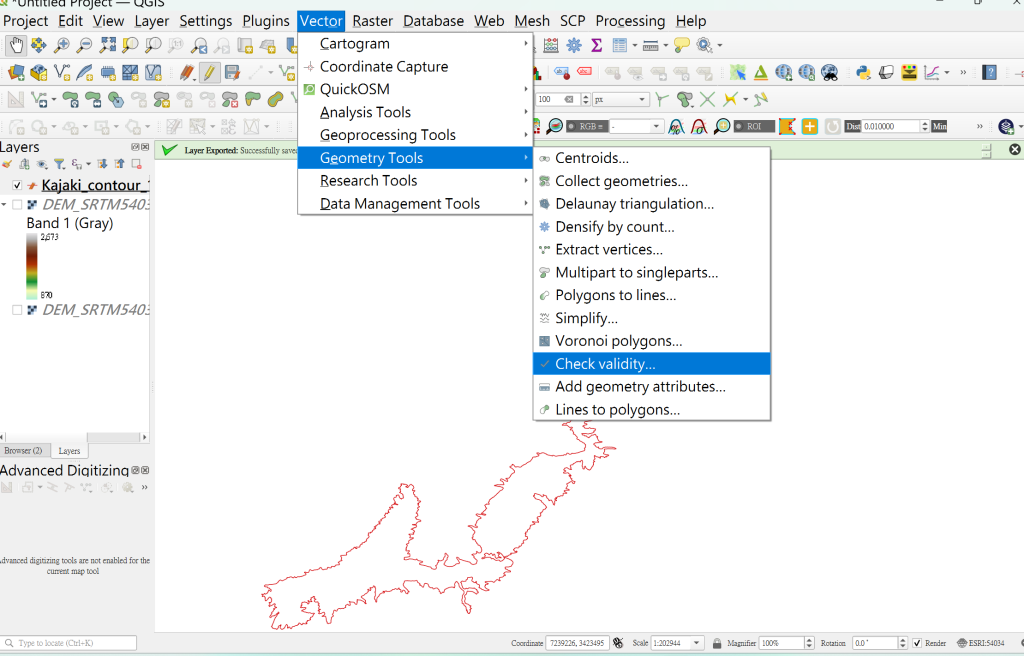
Task: Open the RGB band combination dropdown
Action: pos(656,126)
